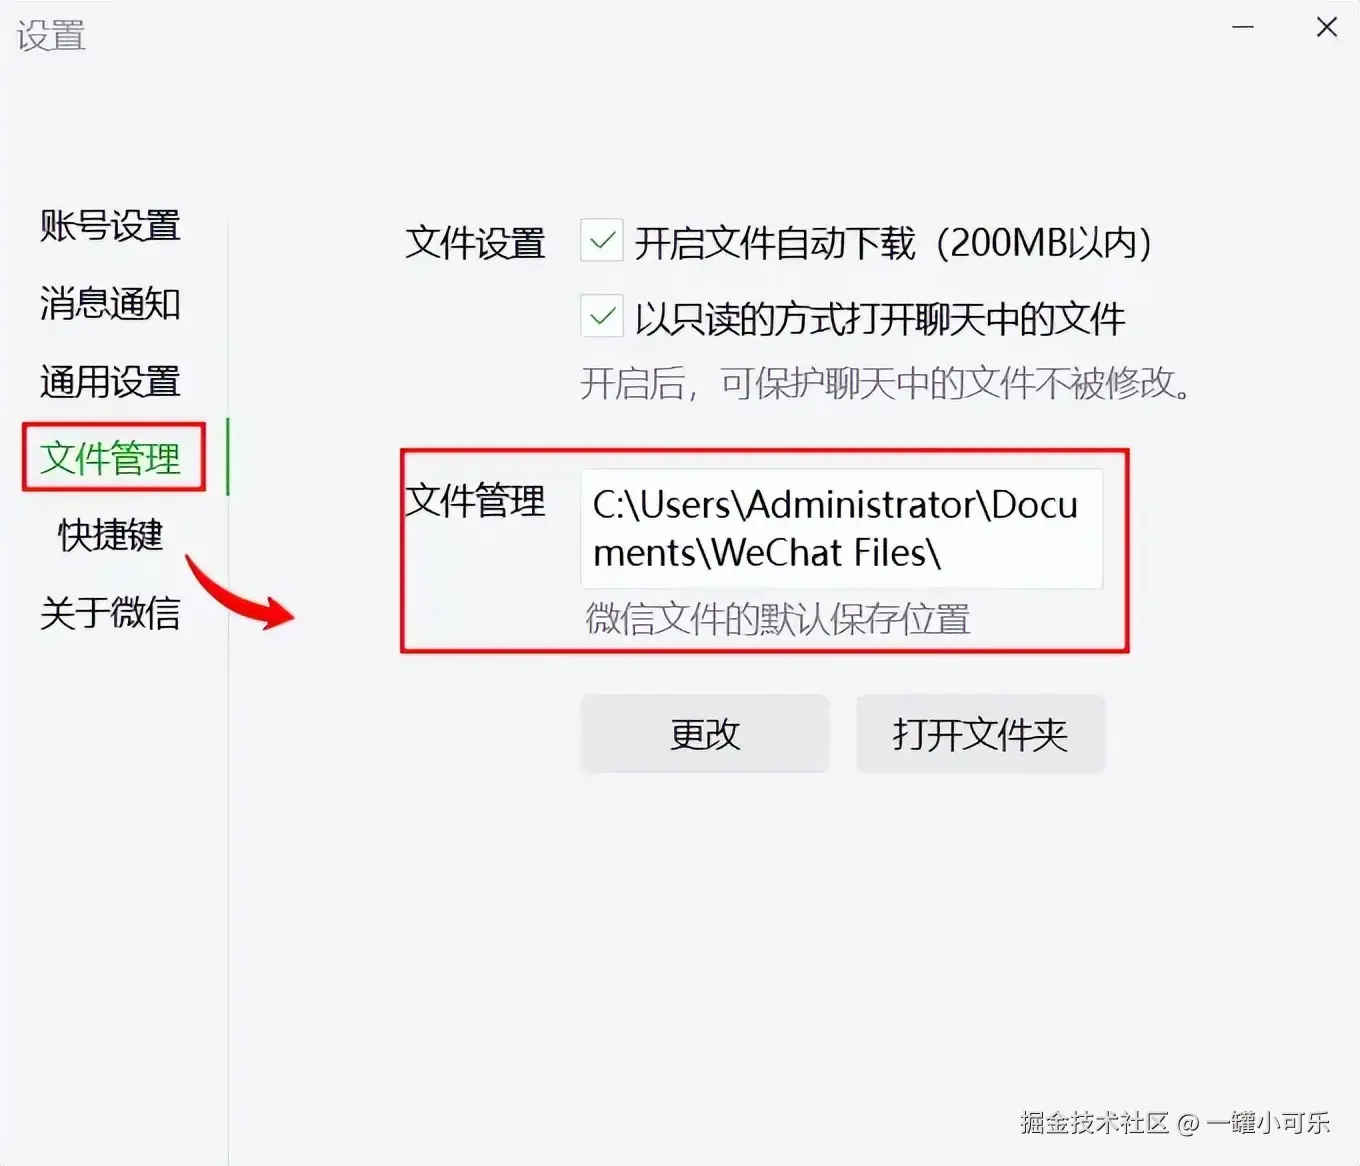Minimize the 设置 window
Image resolution: width=1360 pixels, height=1166 pixels.
pos(1243,27)
